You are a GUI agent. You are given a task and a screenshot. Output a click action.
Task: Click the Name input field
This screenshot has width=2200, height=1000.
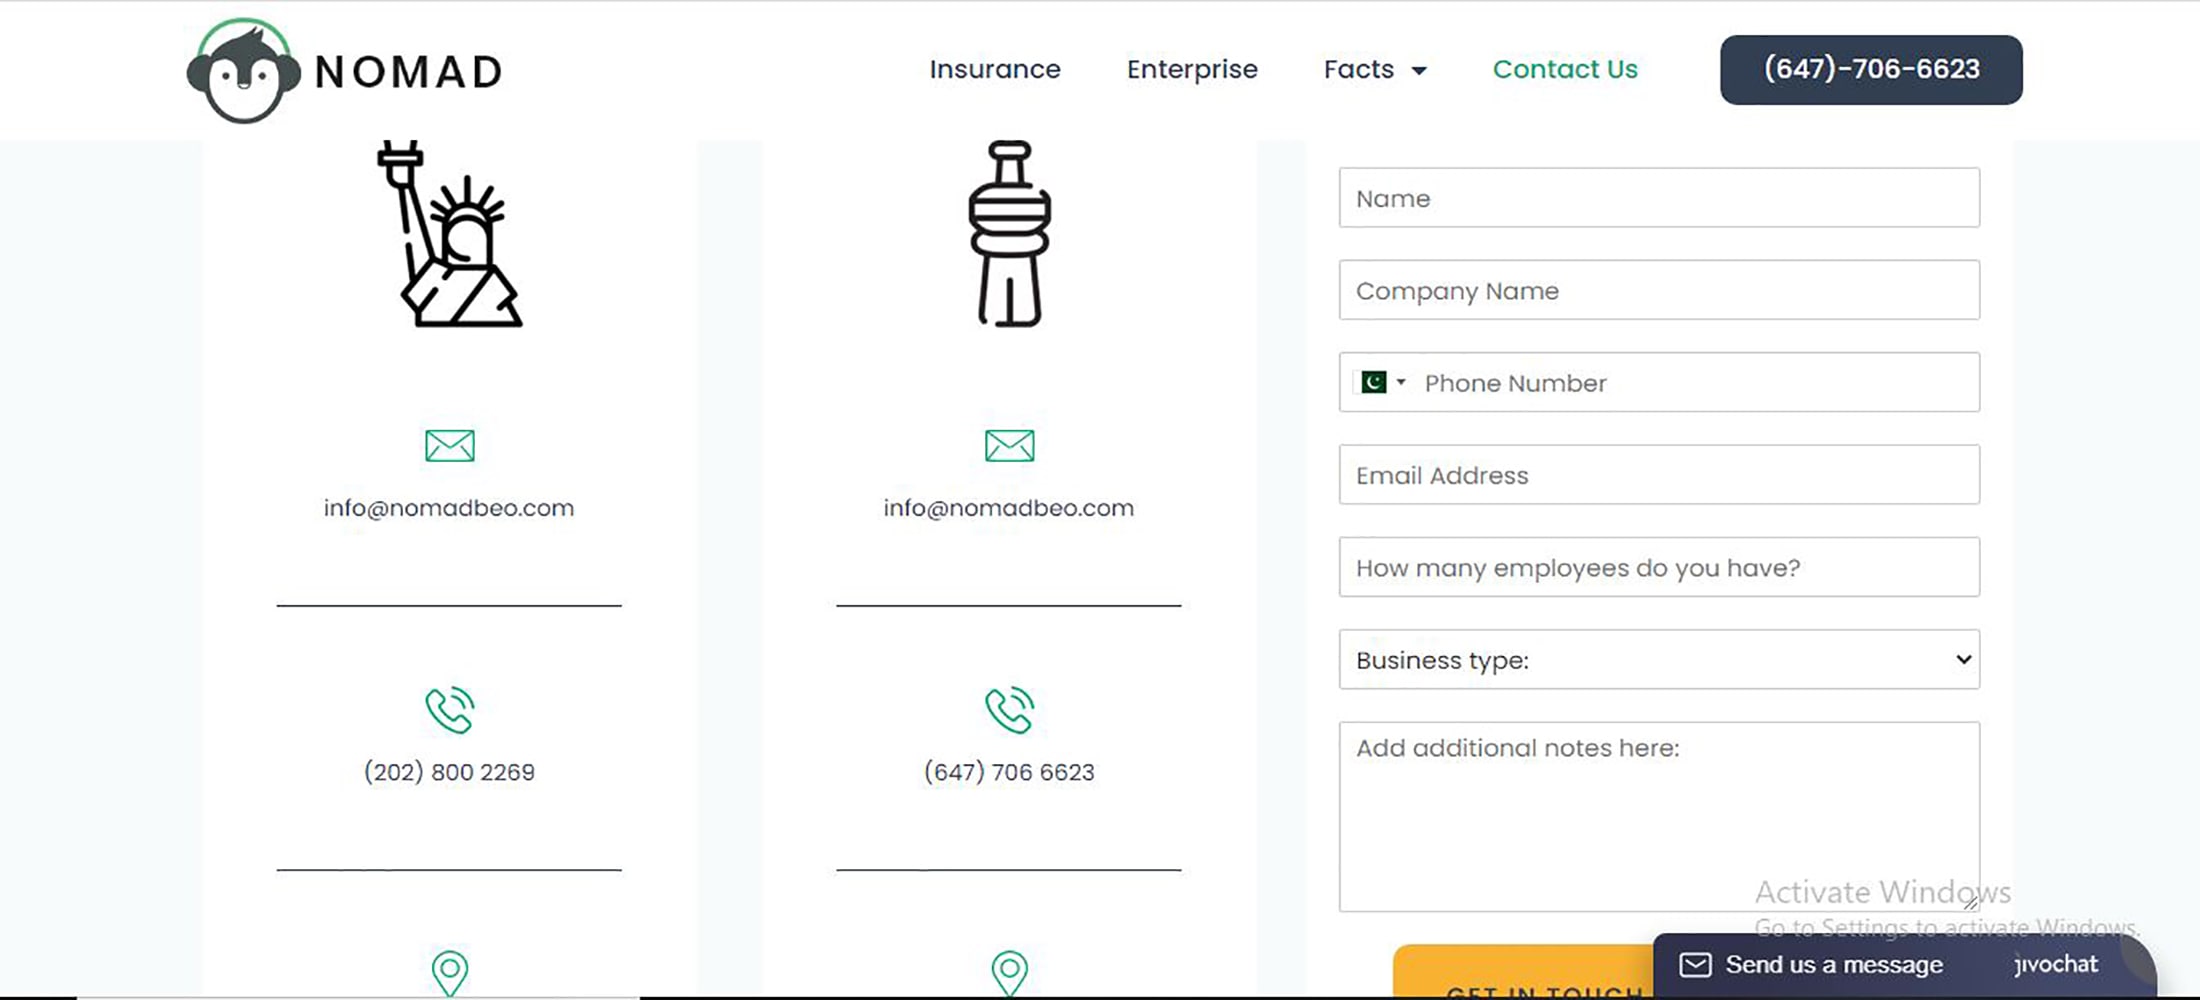tap(1658, 198)
